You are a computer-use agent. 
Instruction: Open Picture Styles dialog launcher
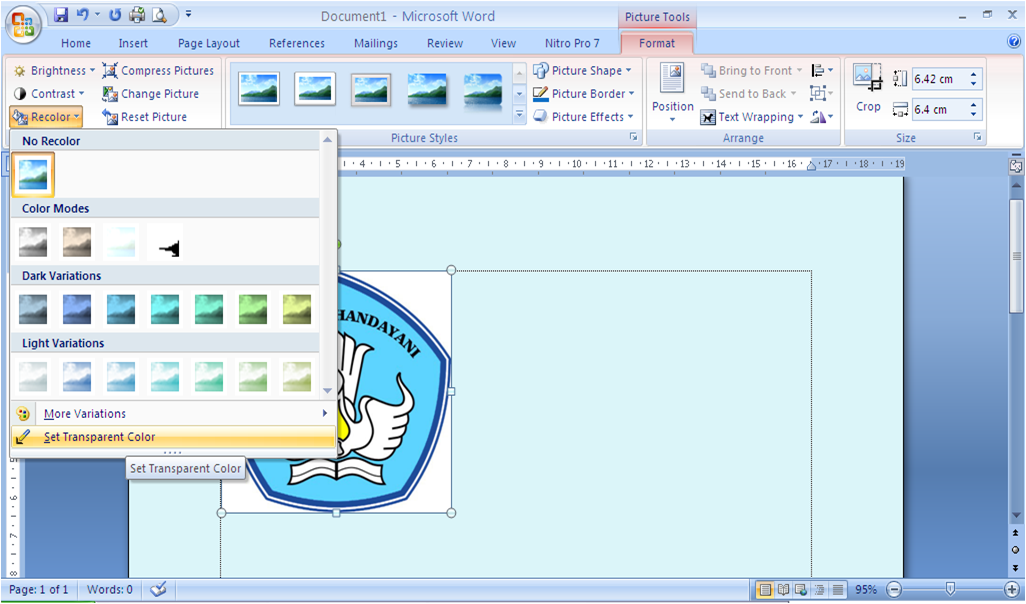[x=633, y=137]
